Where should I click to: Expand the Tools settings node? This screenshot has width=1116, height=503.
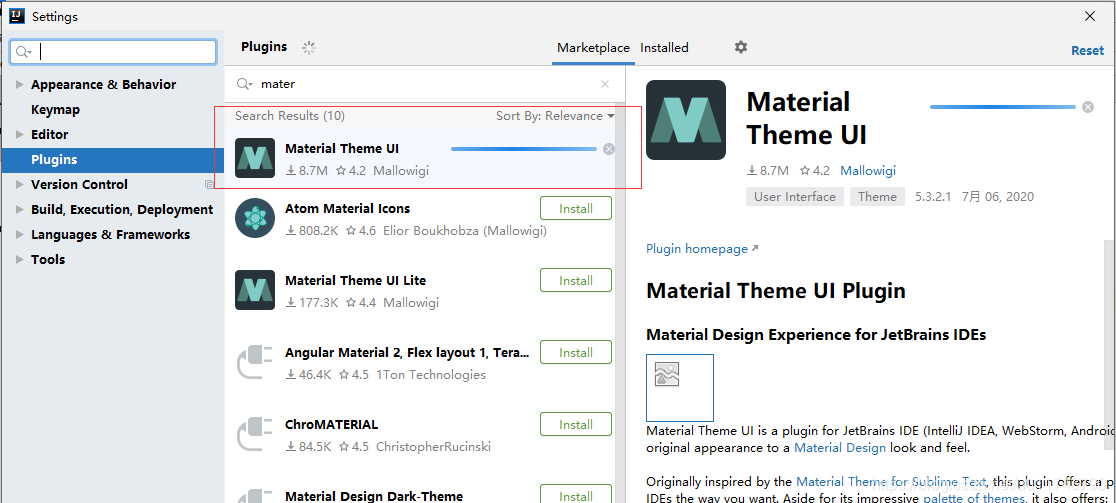click(19, 259)
